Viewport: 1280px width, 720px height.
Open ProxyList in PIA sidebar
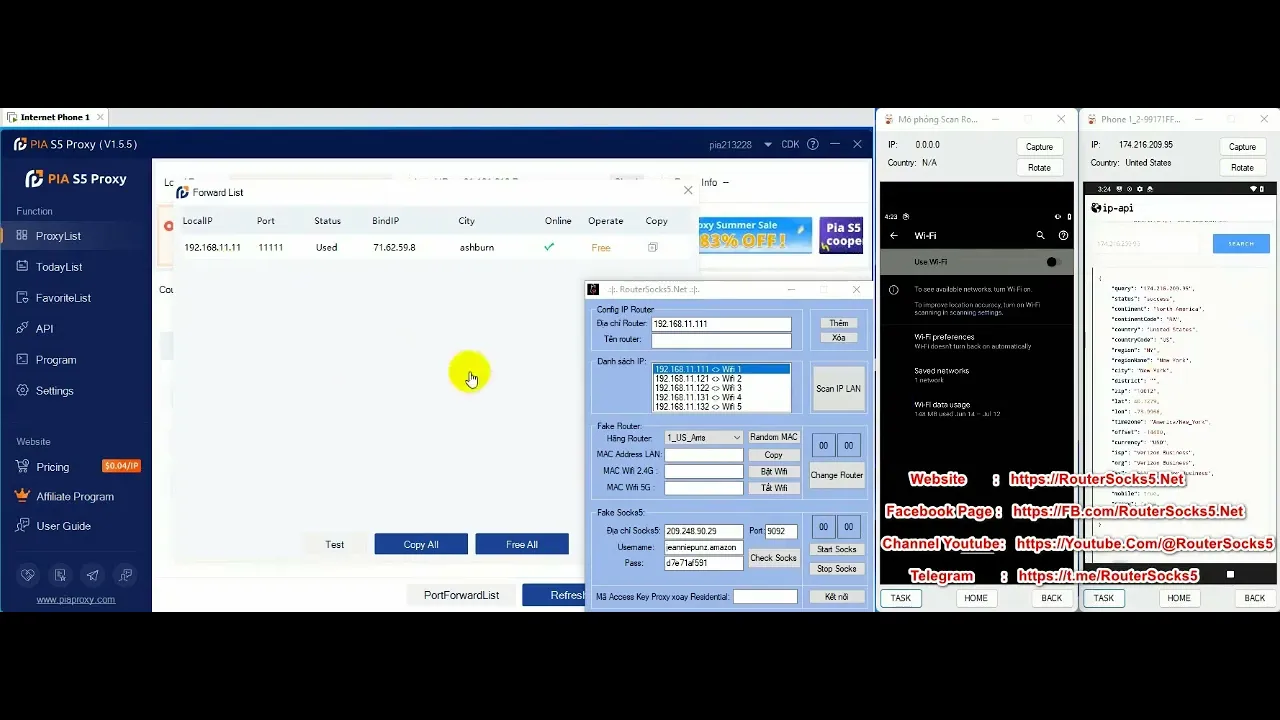click(x=58, y=236)
